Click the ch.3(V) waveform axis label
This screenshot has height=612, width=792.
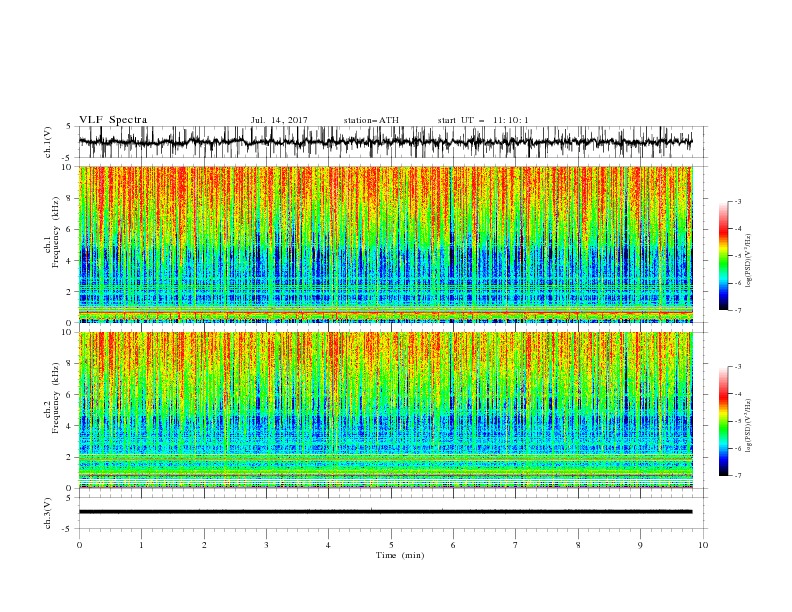point(48,513)
